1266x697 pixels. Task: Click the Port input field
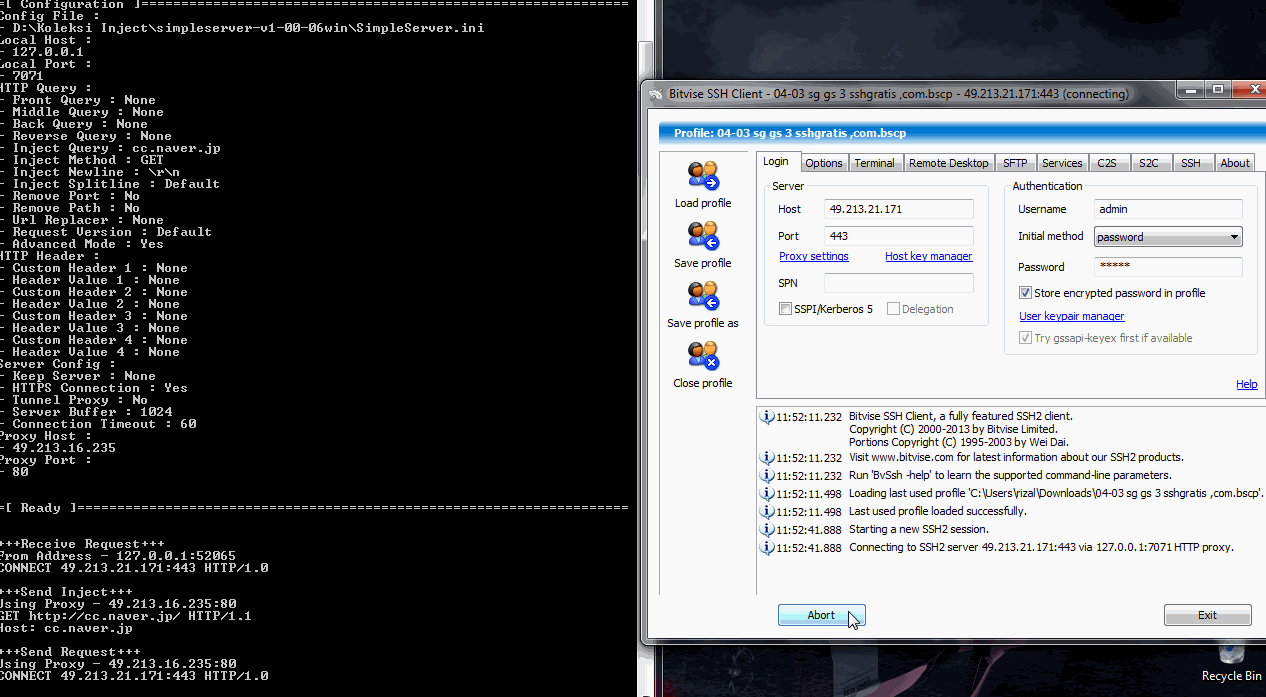pos(899,236)
